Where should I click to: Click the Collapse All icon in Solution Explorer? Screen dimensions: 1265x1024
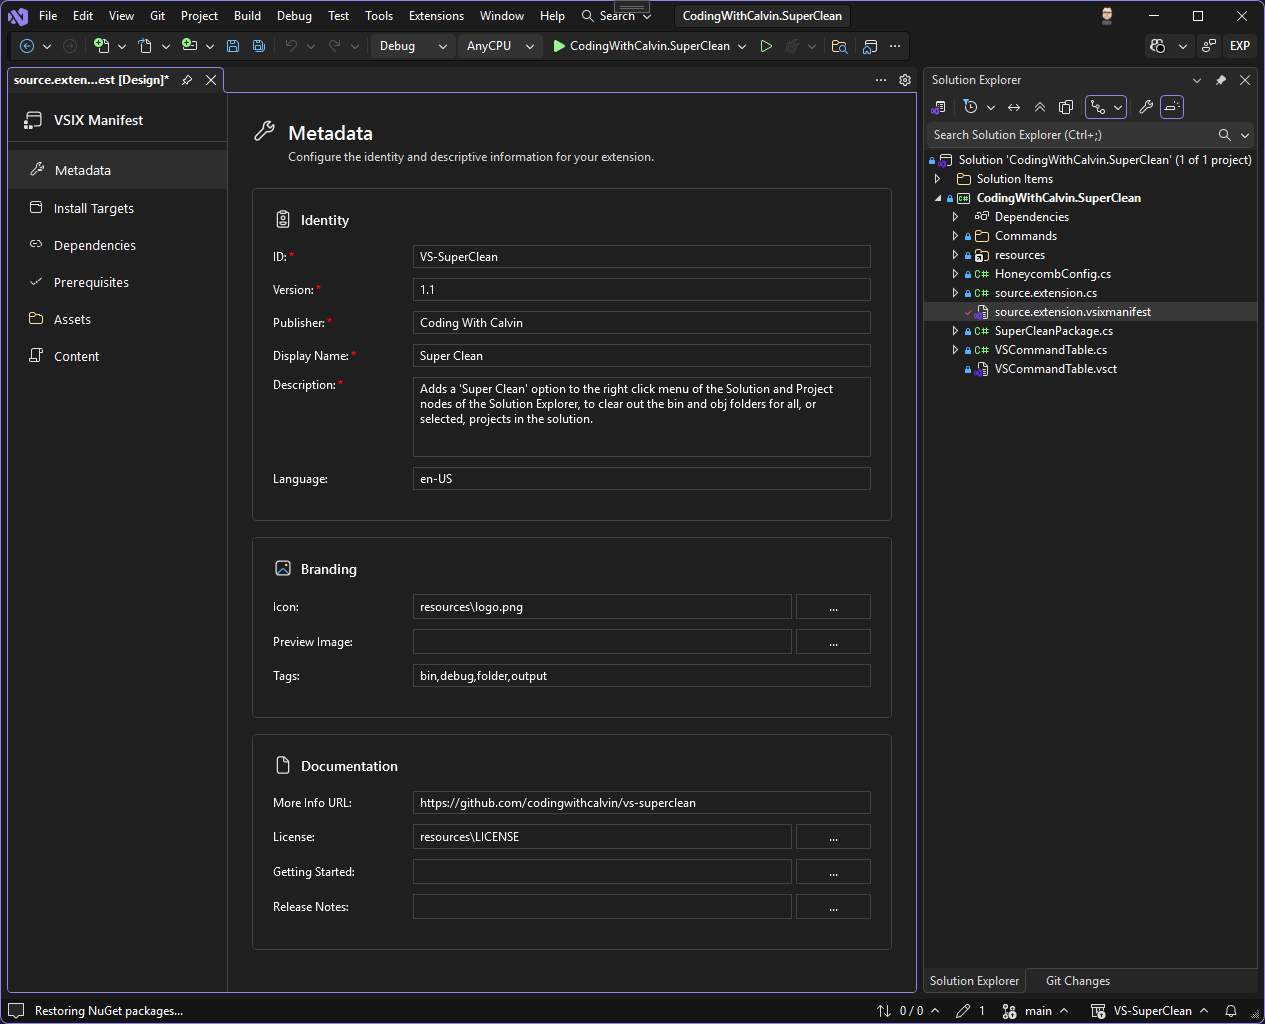pos(1040,107)
